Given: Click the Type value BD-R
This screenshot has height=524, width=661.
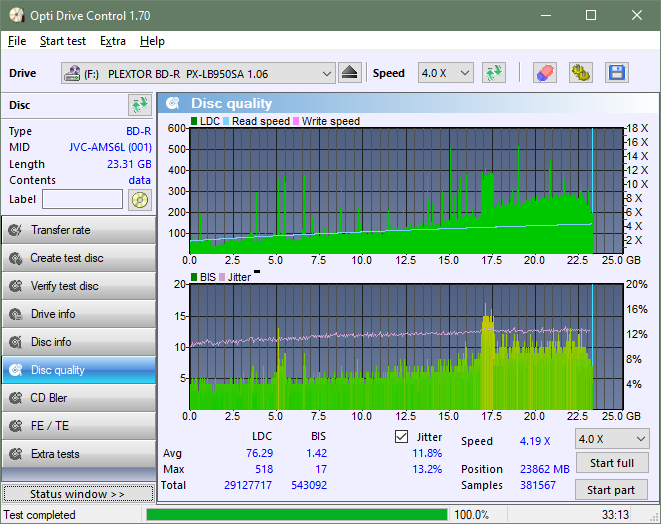Looking at the screenshot, I should 139,132.
